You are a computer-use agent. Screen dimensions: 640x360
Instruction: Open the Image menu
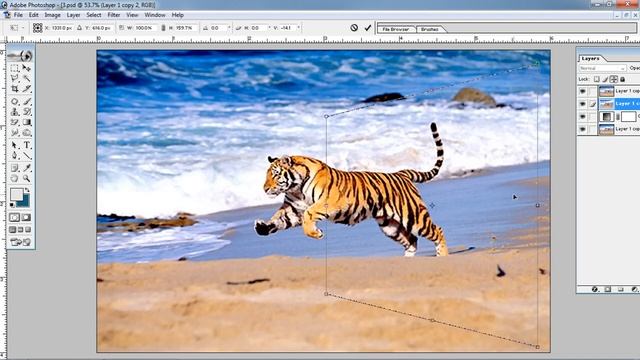click(52, 15)
